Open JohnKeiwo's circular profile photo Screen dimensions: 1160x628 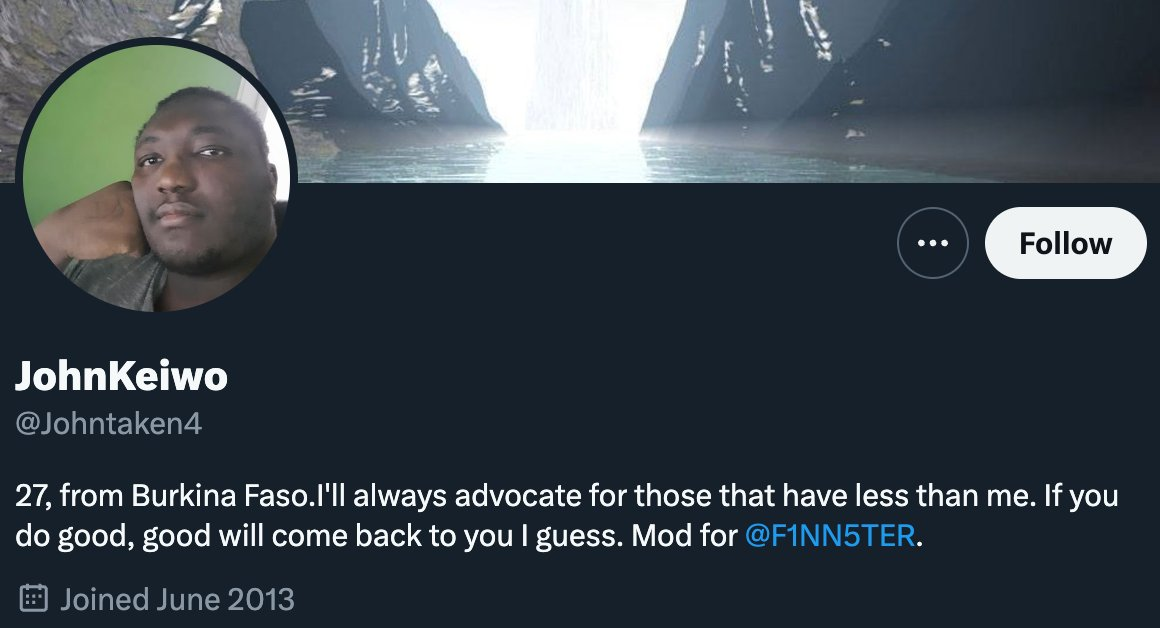tap(156, 175)
